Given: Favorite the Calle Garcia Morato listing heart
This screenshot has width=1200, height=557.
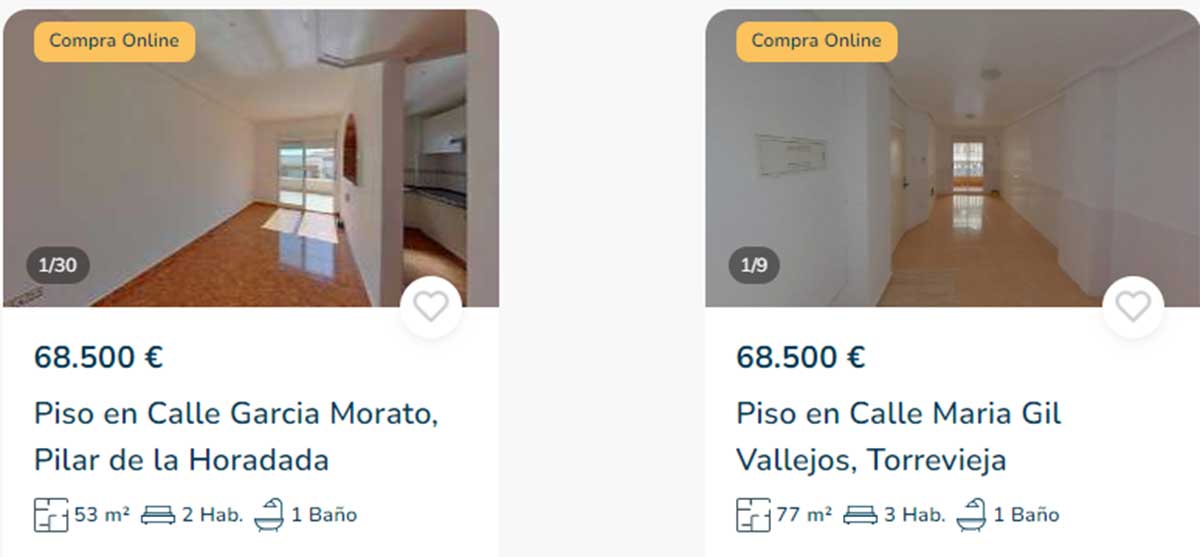Looking at the screenshot, I should coord(431,306).
